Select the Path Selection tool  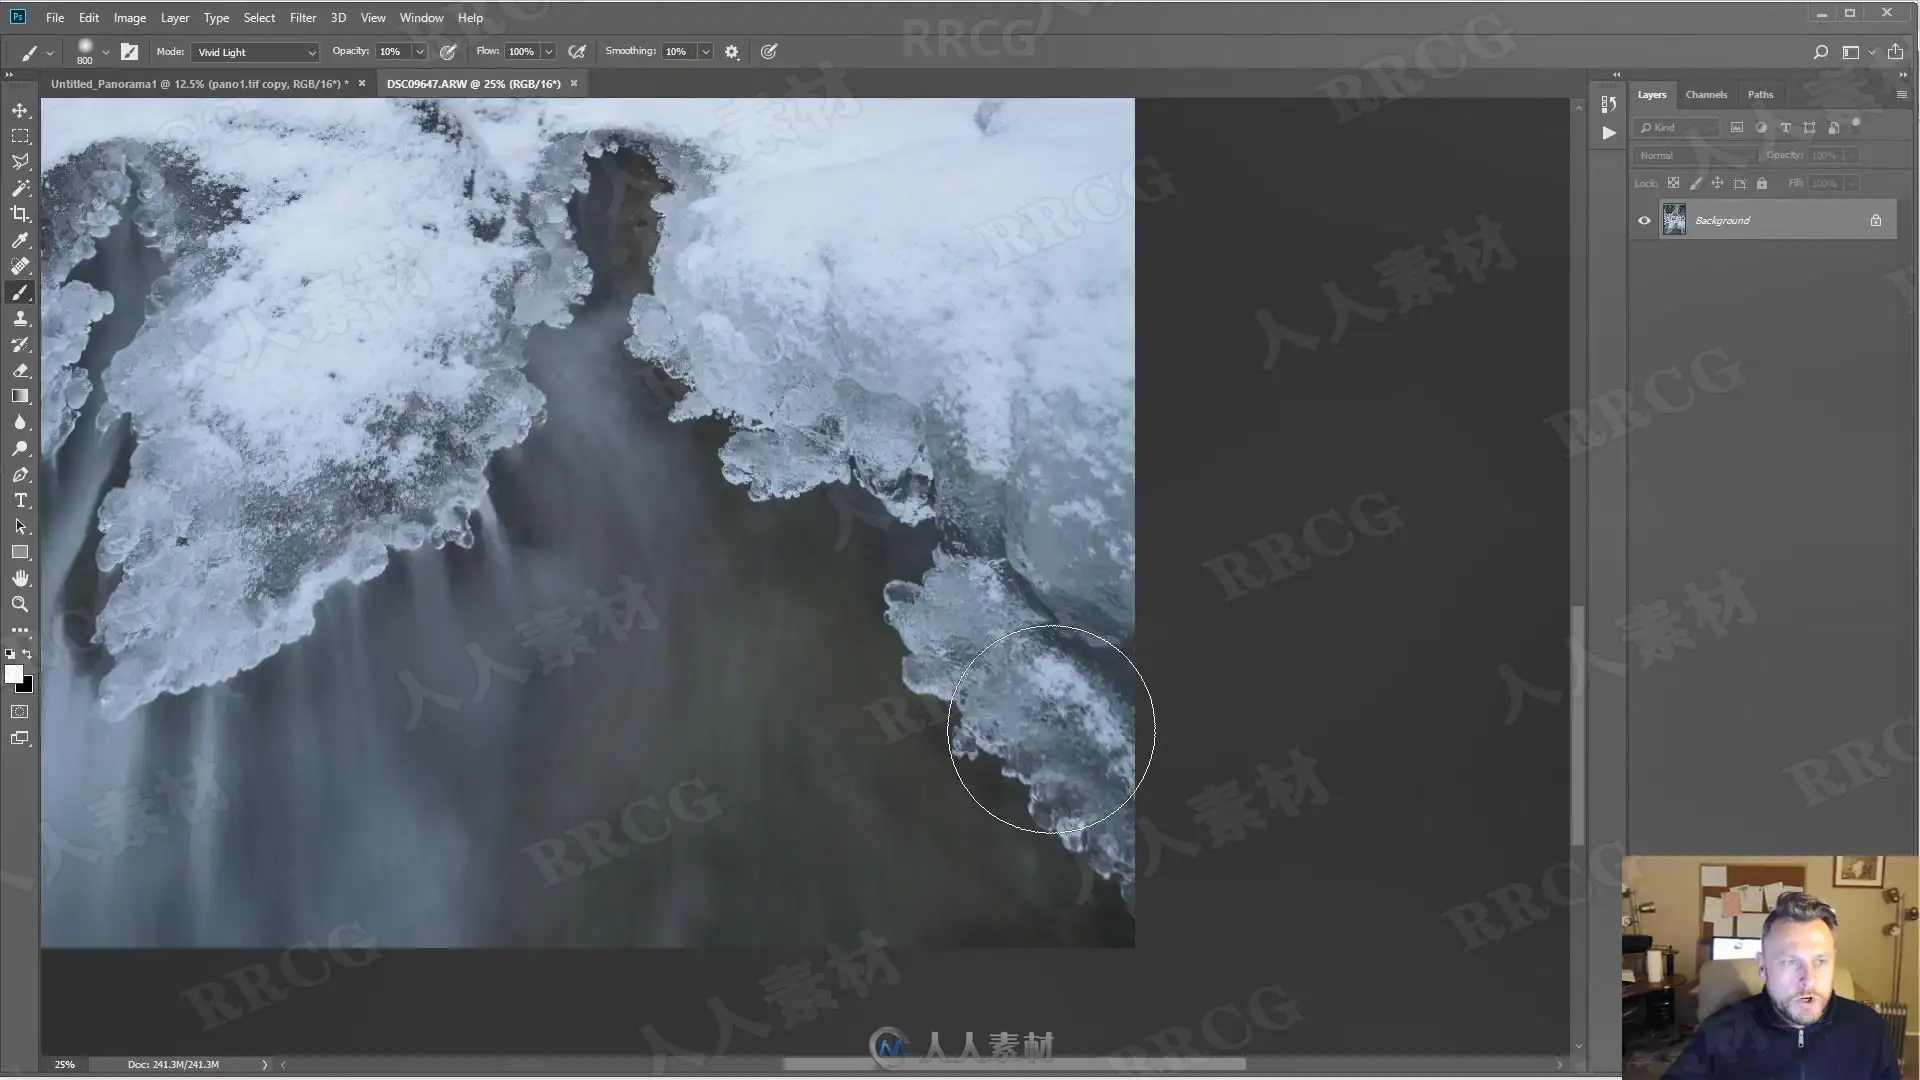point(20,526)
